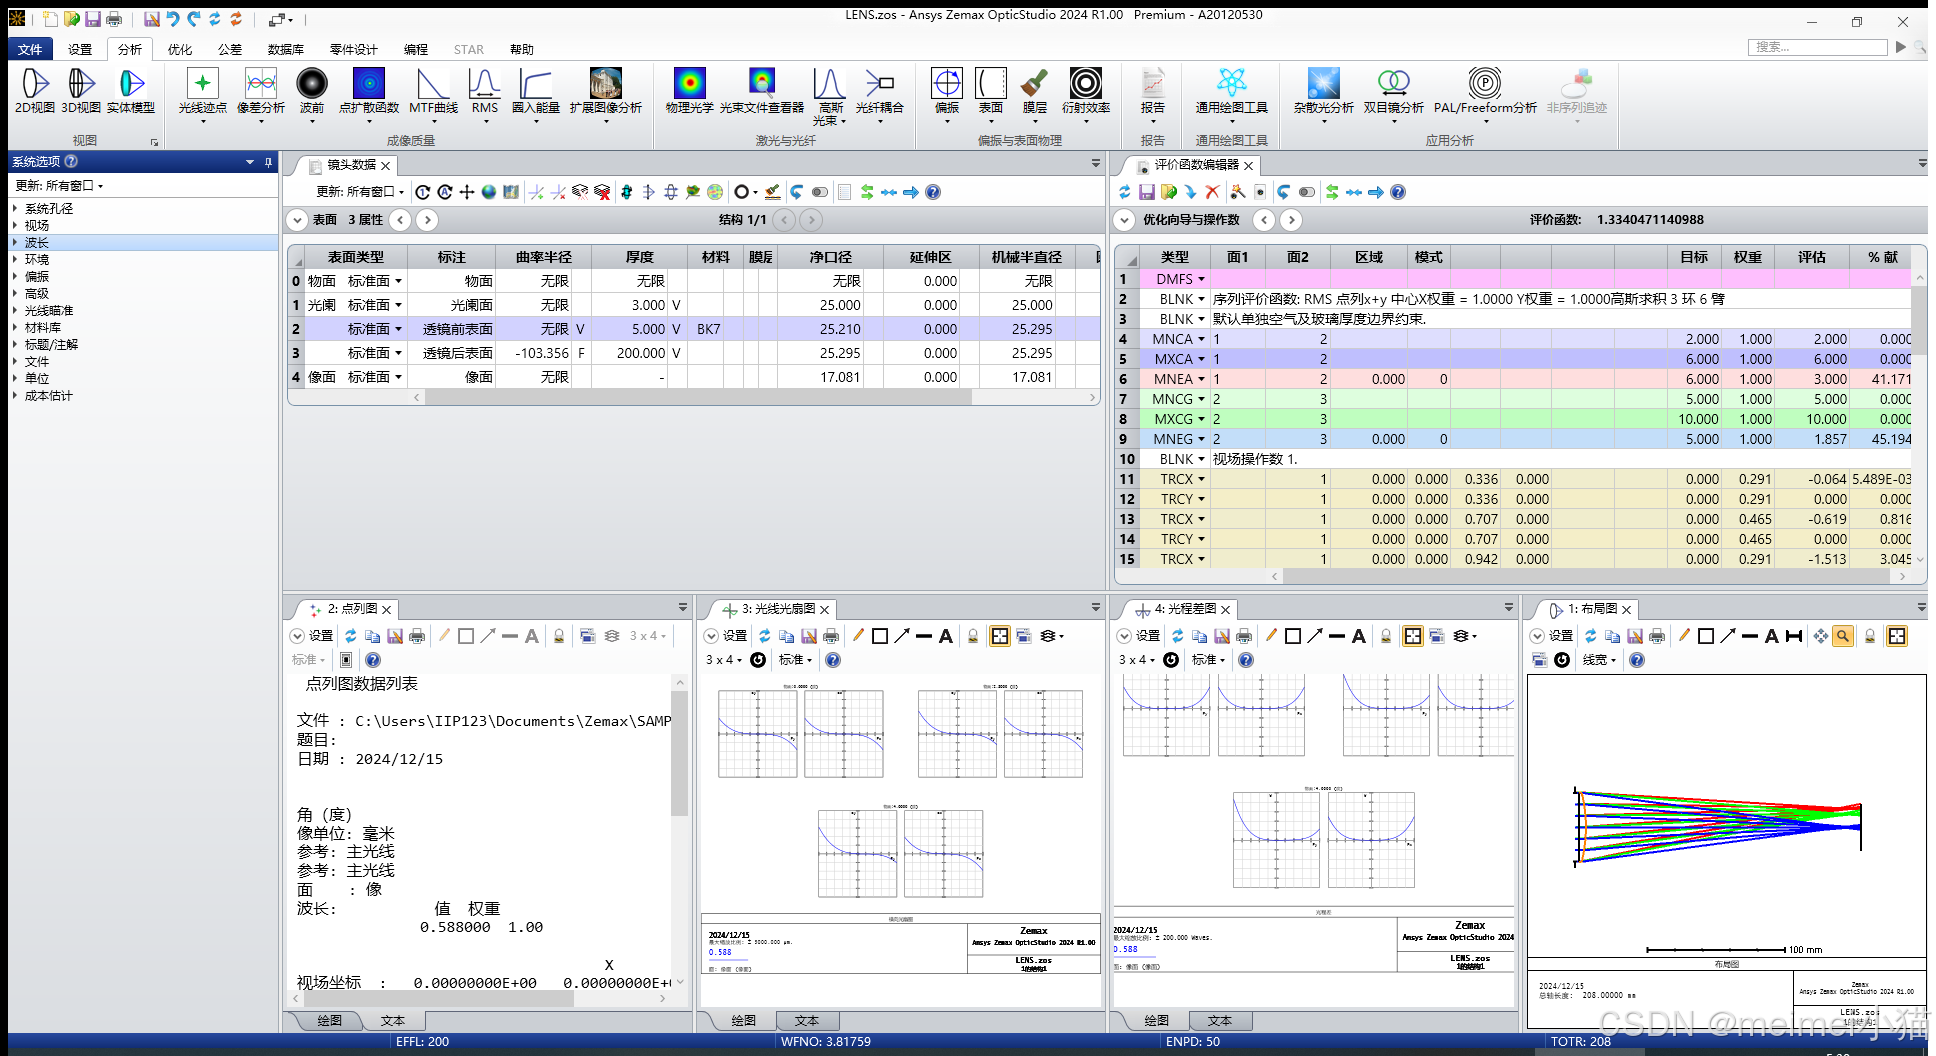This screenshot has width=1936, height=1056.
Task: Open the 波前 wavefront tool
Action: [312, 95]
